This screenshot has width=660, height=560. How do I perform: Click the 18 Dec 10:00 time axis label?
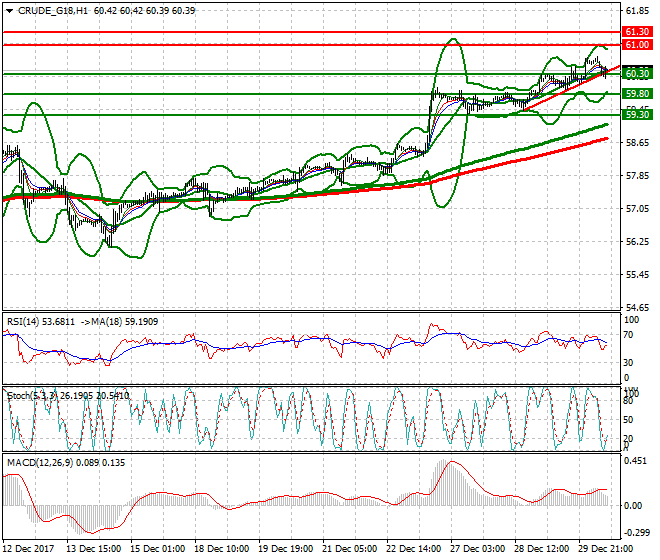click(221, 549)
